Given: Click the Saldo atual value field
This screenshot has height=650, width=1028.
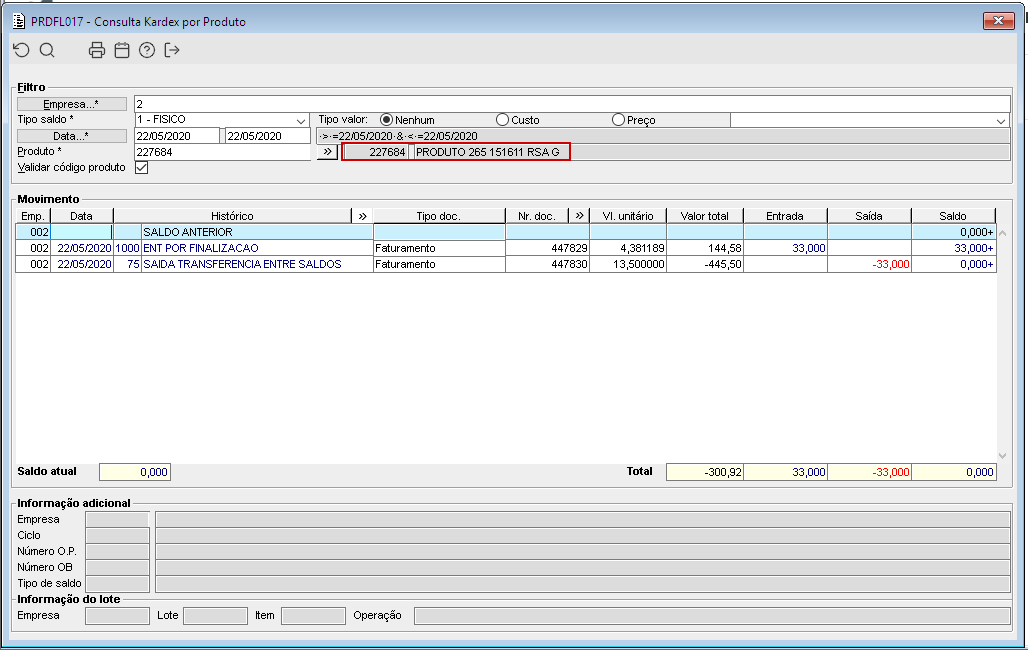Looking at the screenshot, I should tap(135, 472).
